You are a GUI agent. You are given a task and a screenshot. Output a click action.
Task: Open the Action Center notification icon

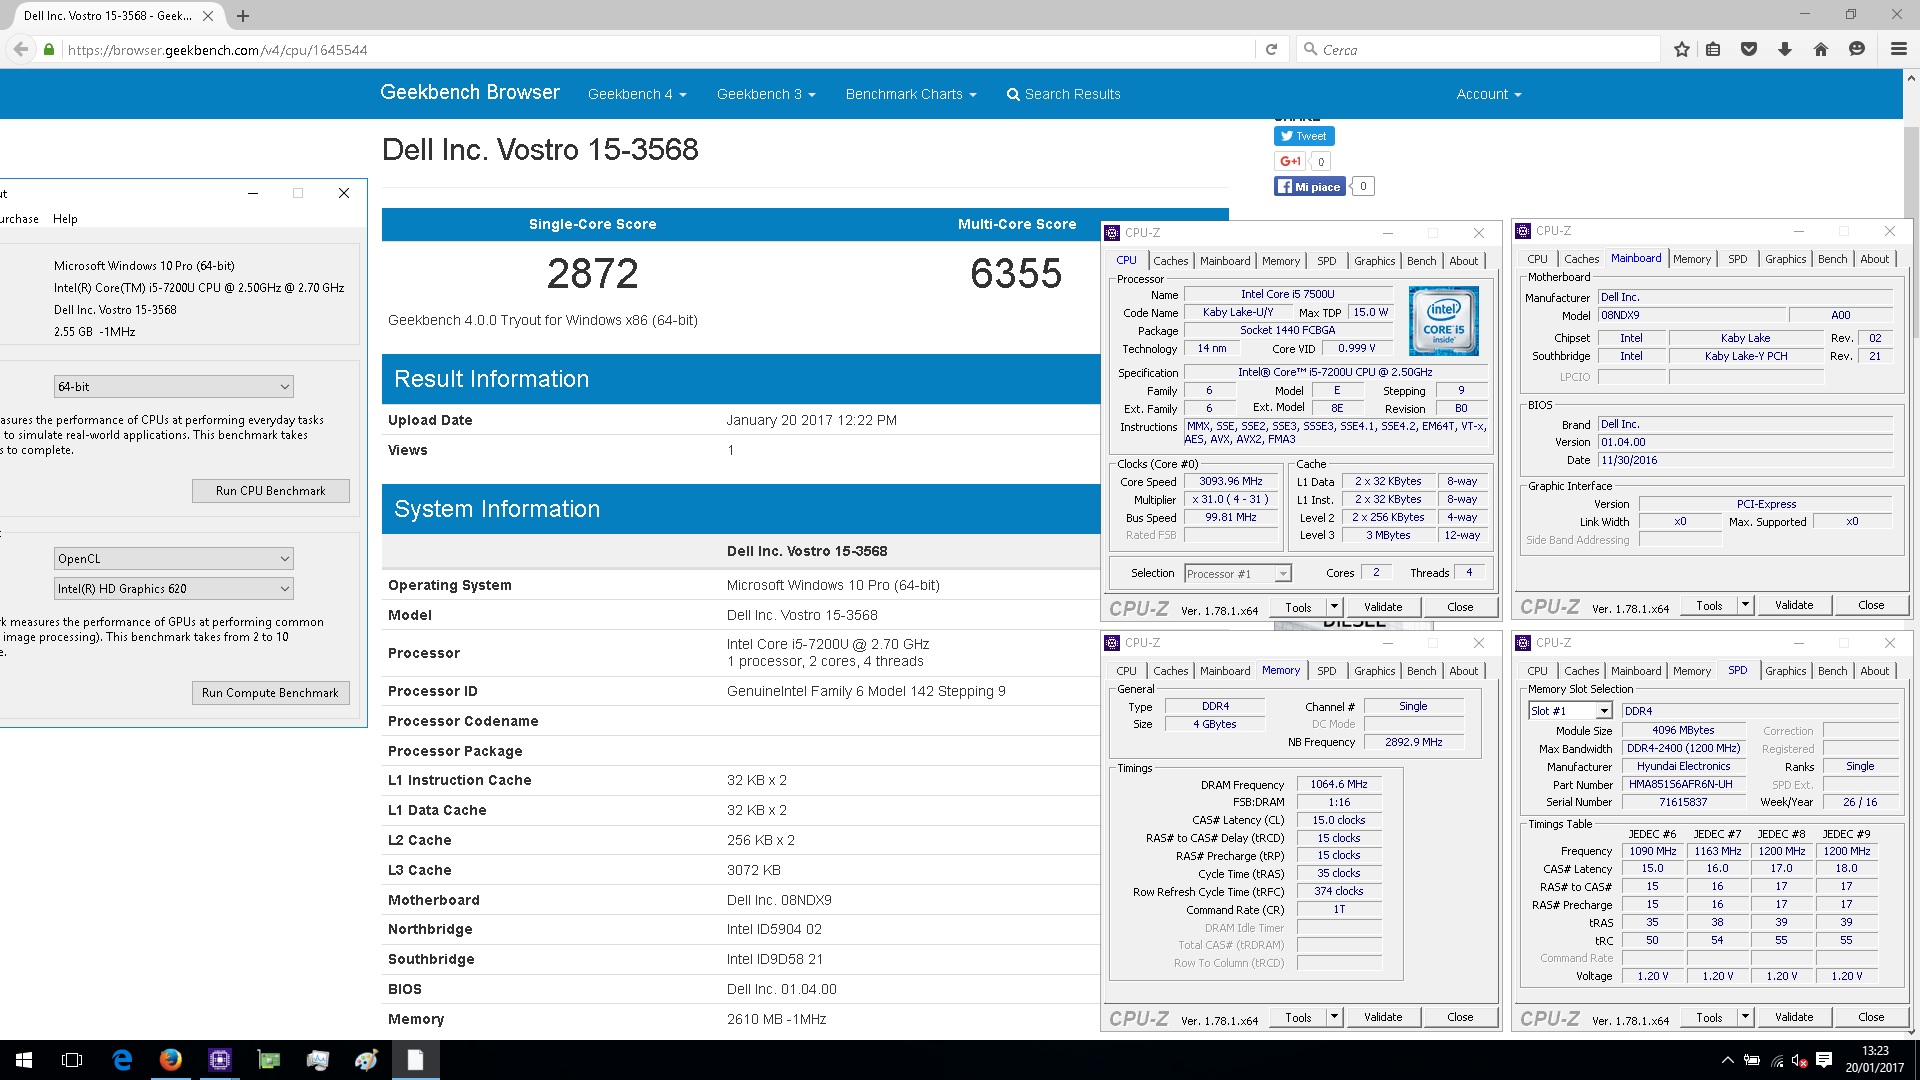point(1823,1060)
